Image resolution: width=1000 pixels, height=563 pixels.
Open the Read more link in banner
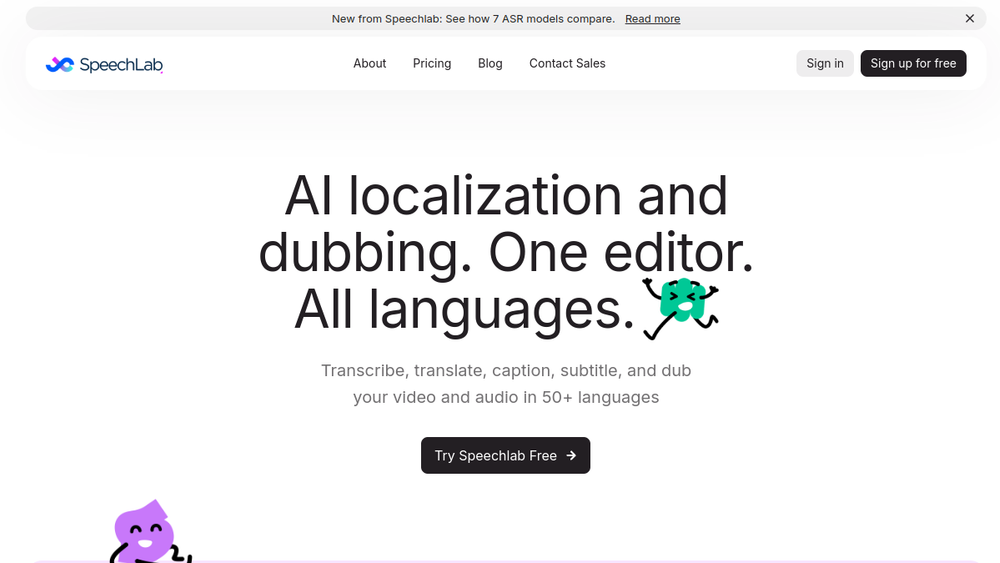[x=652, y=19]
